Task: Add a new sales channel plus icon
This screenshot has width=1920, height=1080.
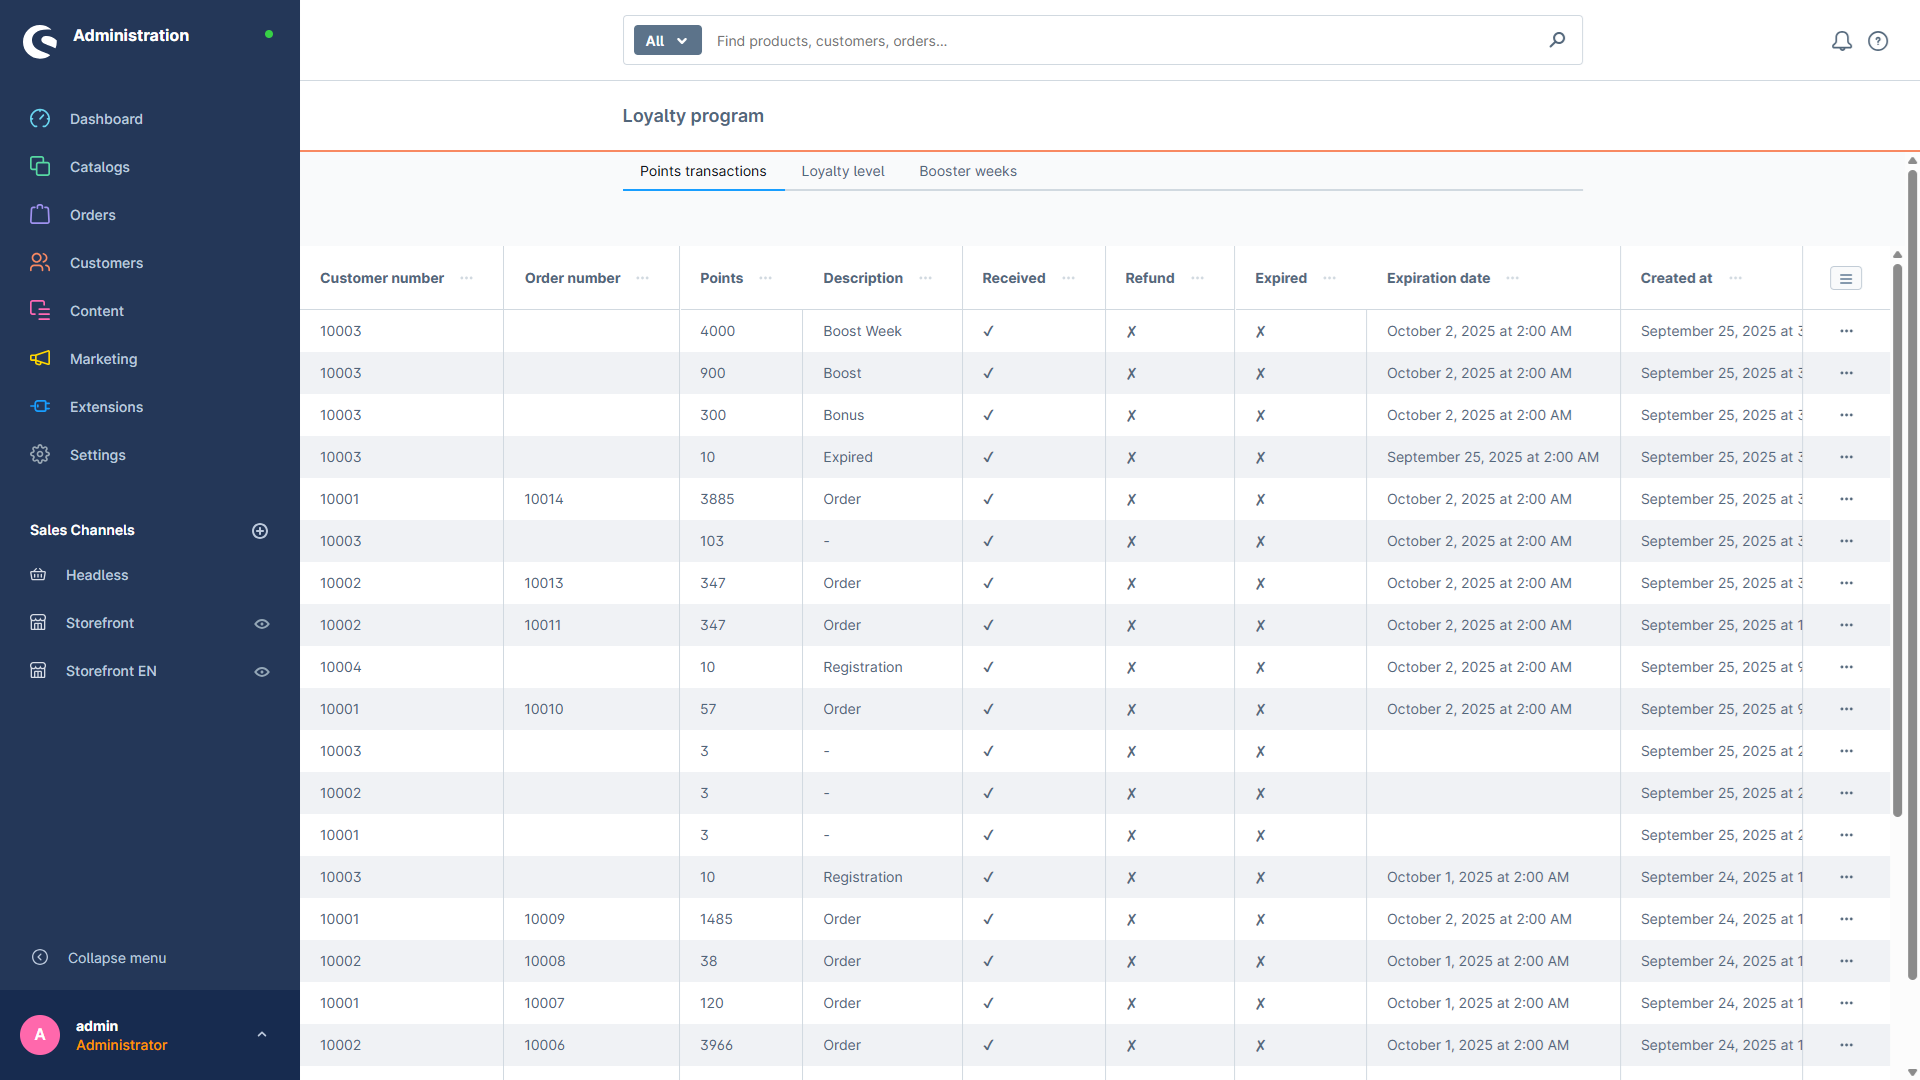Action: 260,531
